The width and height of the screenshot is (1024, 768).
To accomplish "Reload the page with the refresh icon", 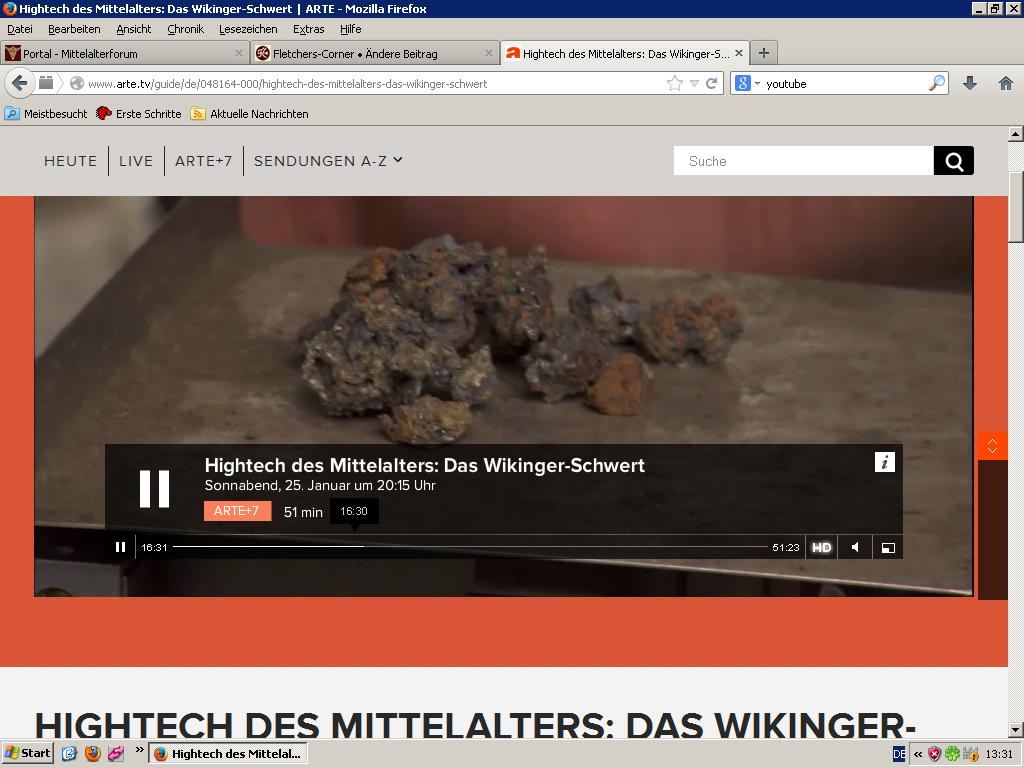I will tap(711, 84).
